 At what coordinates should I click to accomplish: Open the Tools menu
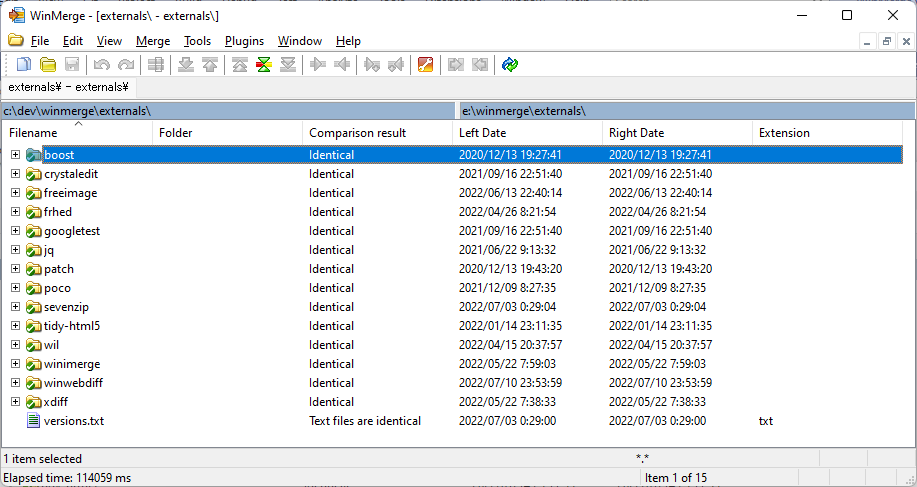tap(198, 41)
